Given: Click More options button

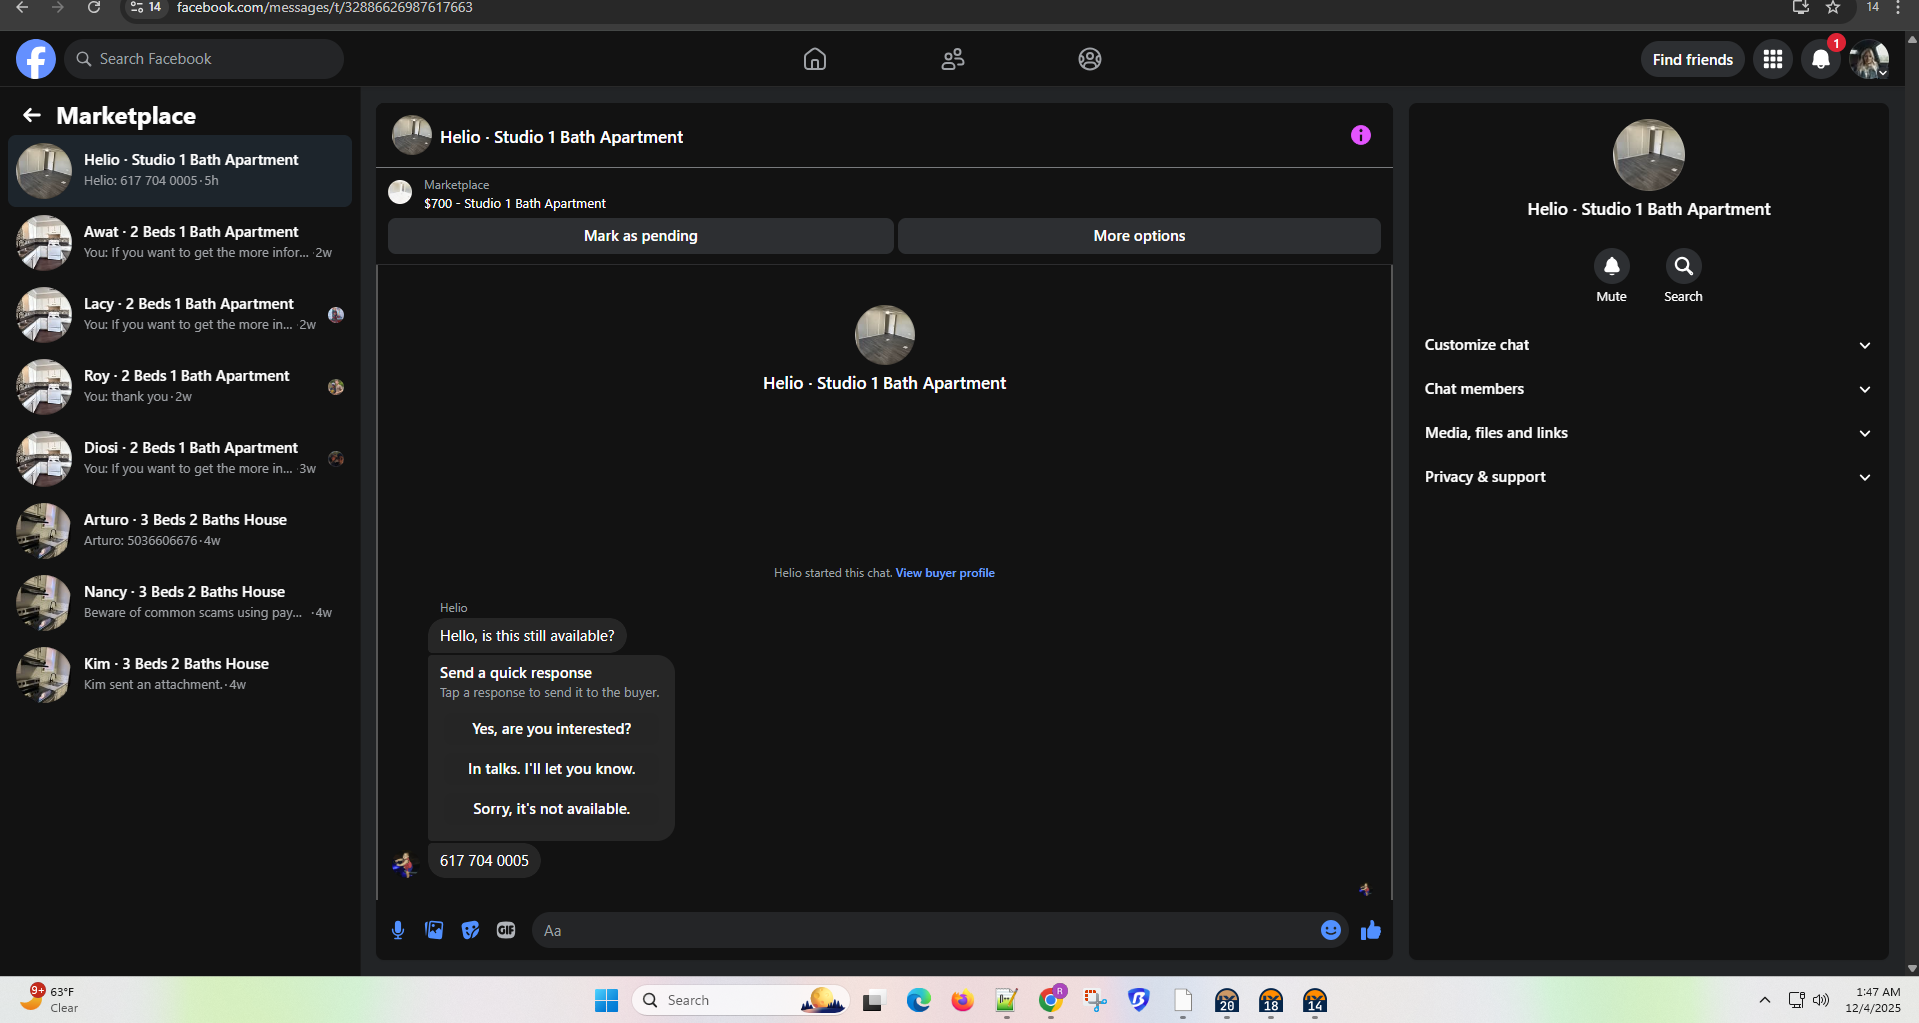Looking at the screenshot, I should tap(1139, 236).
